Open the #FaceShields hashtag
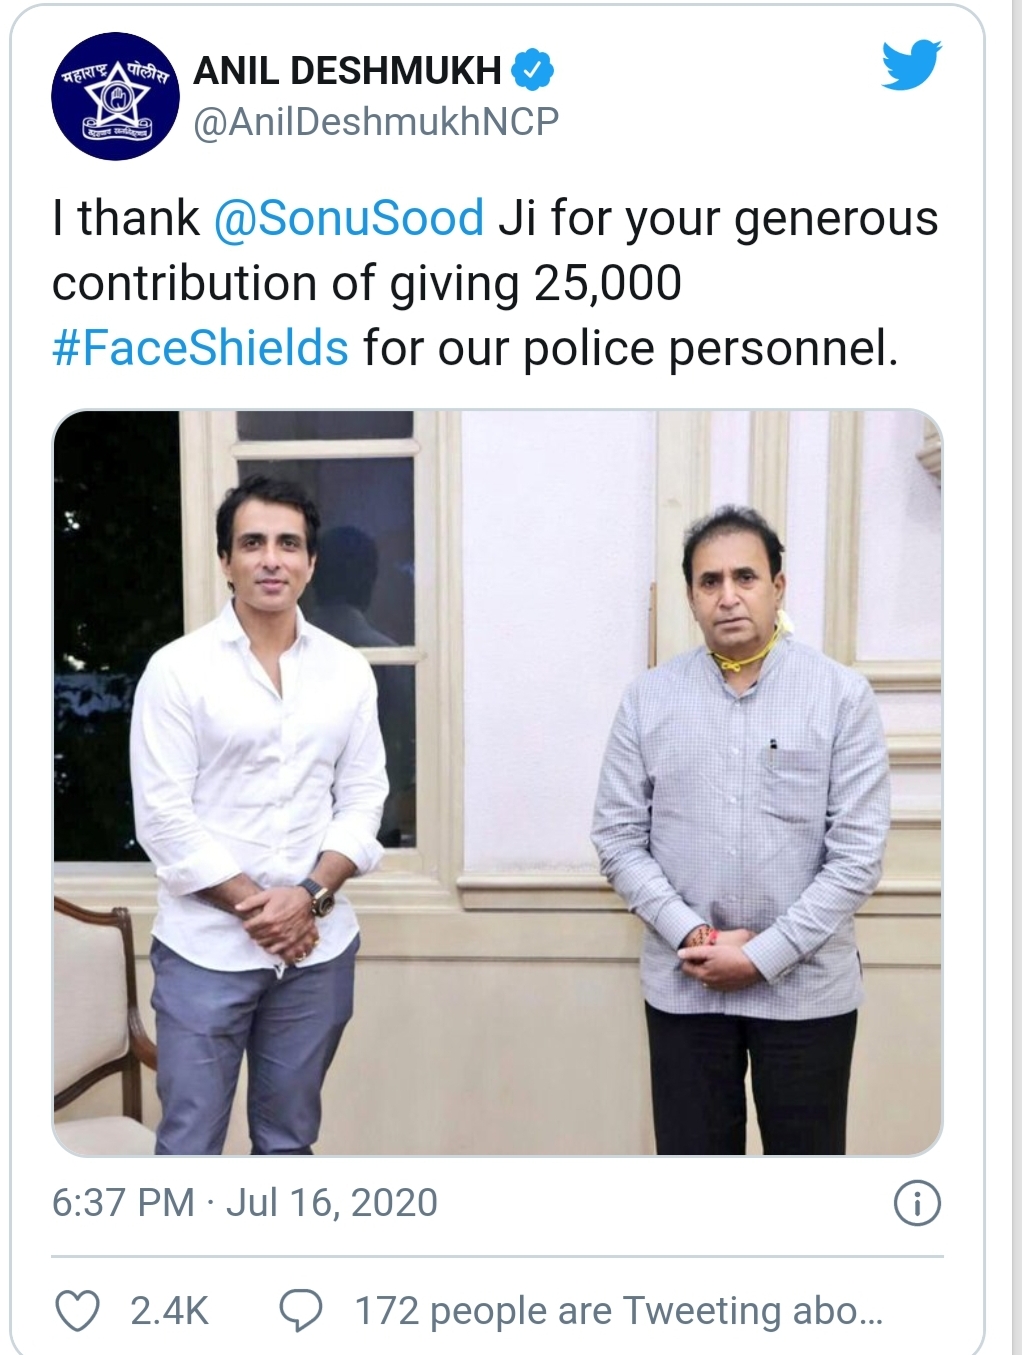Viewport: 1022px width, 1355px height. click(x=200, y=348)
